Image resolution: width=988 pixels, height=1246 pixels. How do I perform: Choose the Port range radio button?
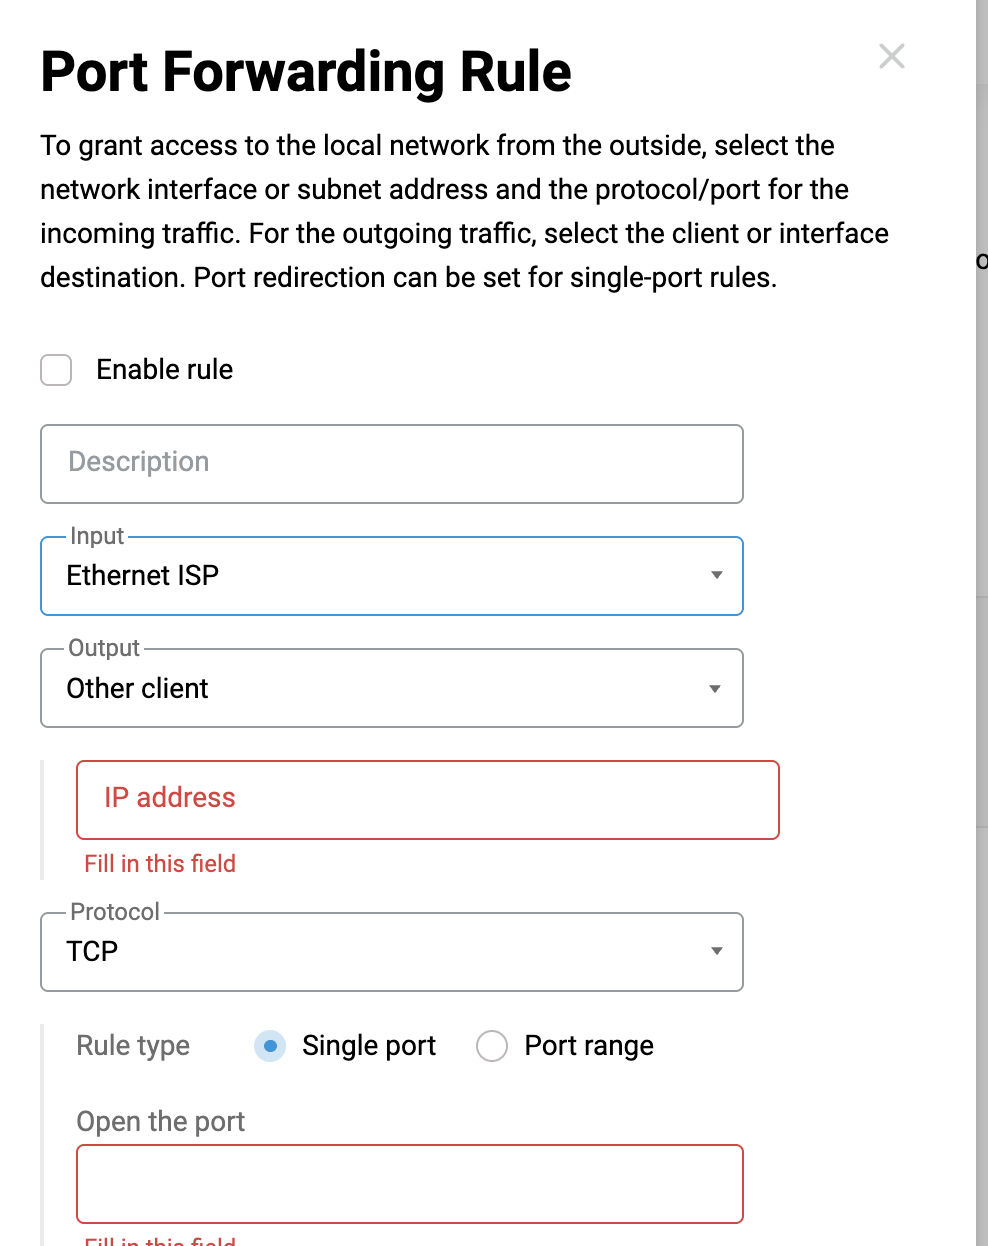(x=492, y=1046)
